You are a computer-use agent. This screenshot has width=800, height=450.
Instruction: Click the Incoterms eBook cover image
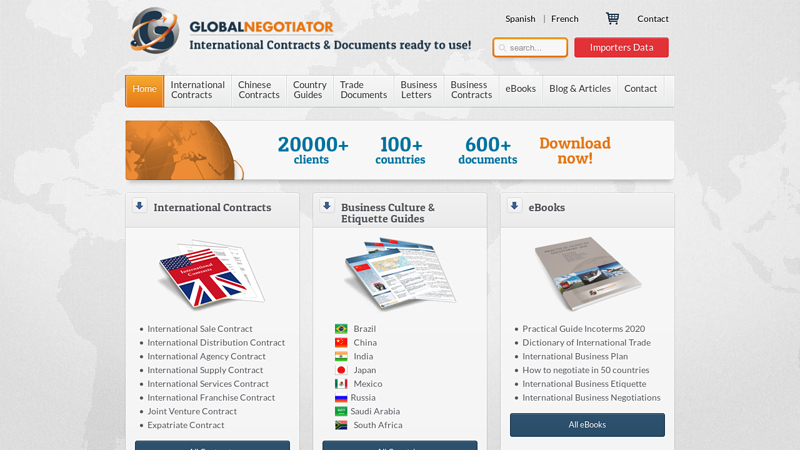pos(588,273)
